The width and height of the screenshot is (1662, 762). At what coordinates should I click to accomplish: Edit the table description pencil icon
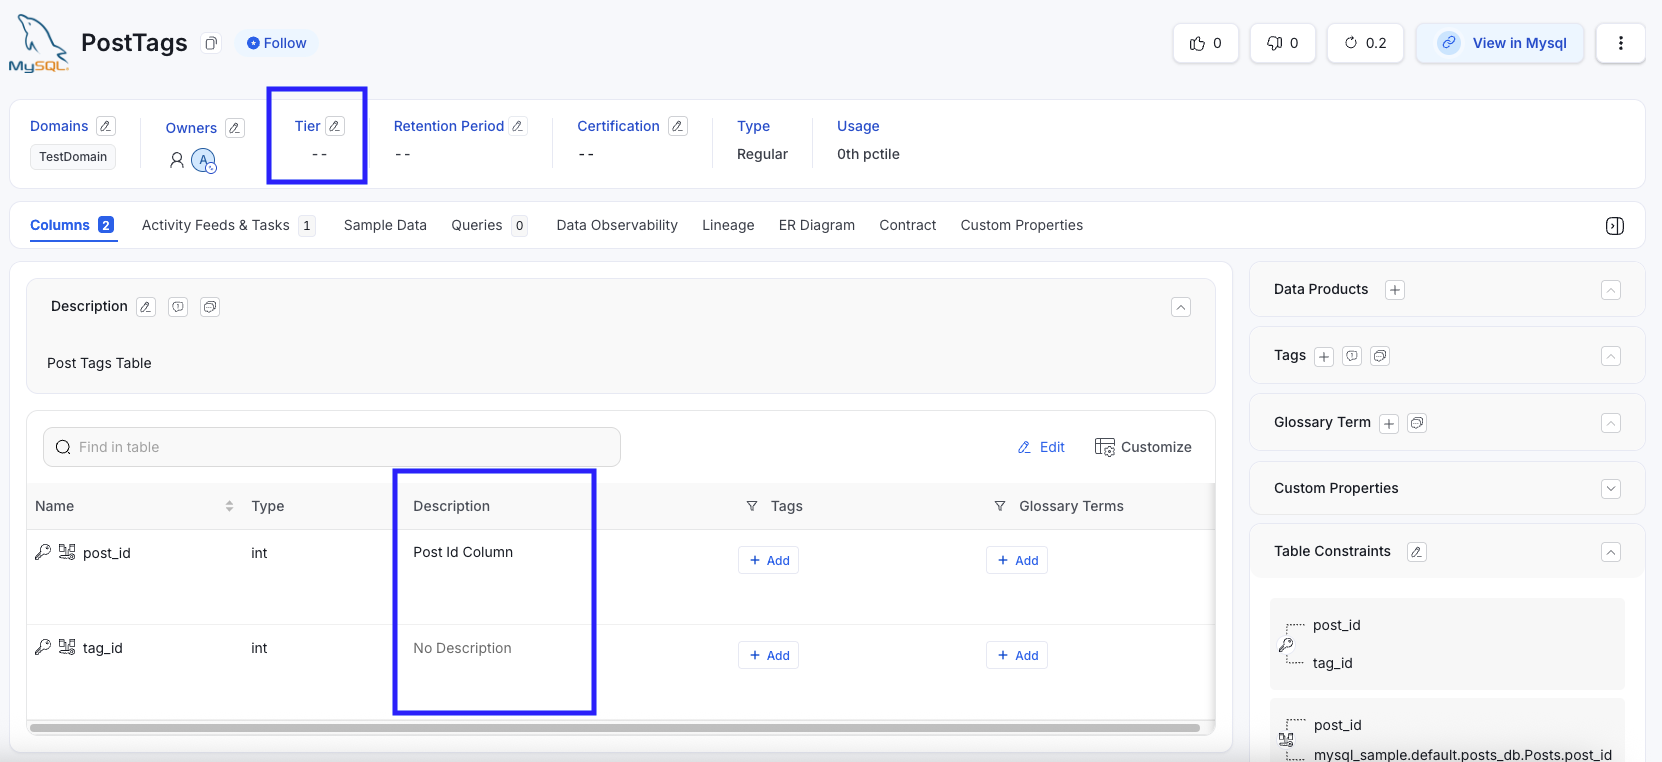146,307
